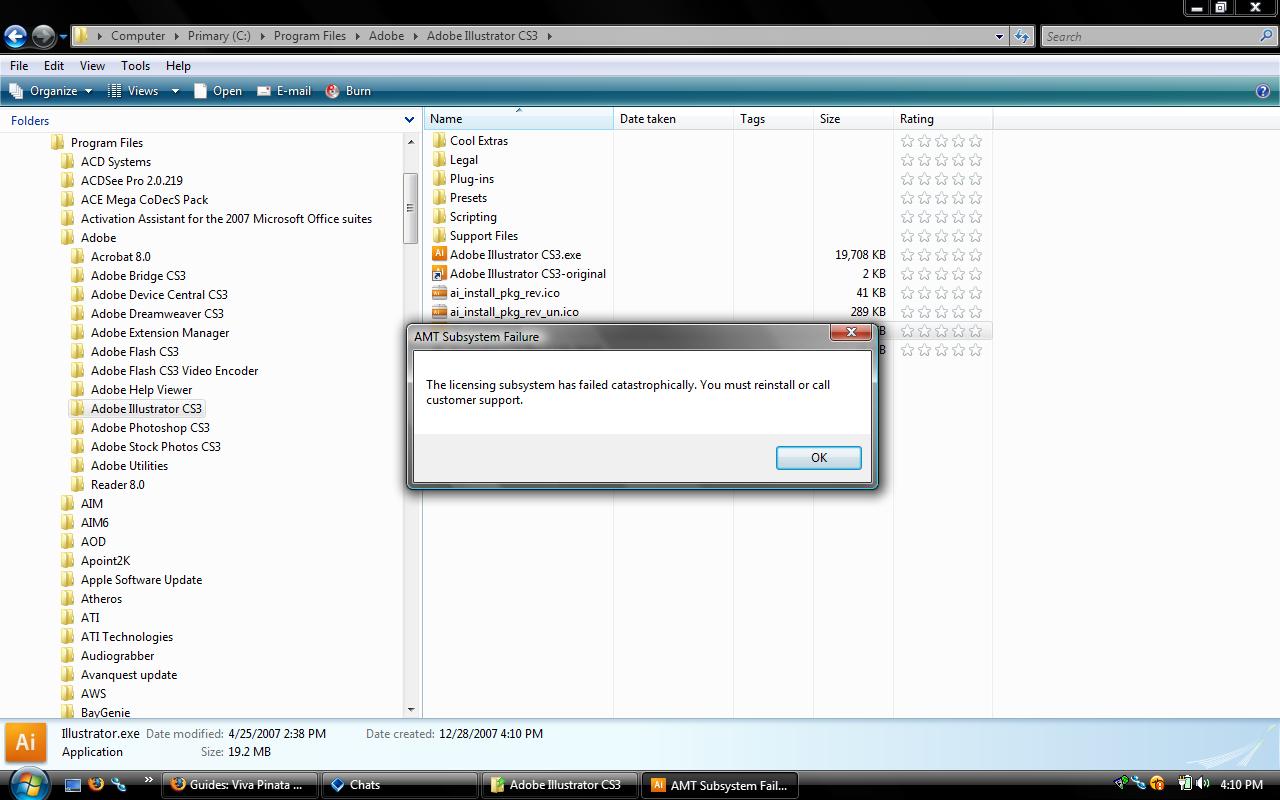Click the Back navigation arrow
Image resolution: width=1280 pixels, height=800 pixels.
15,36
